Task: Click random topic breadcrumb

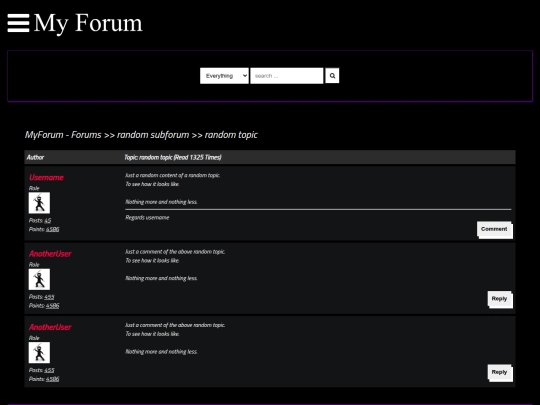Action: pos(231,135)
